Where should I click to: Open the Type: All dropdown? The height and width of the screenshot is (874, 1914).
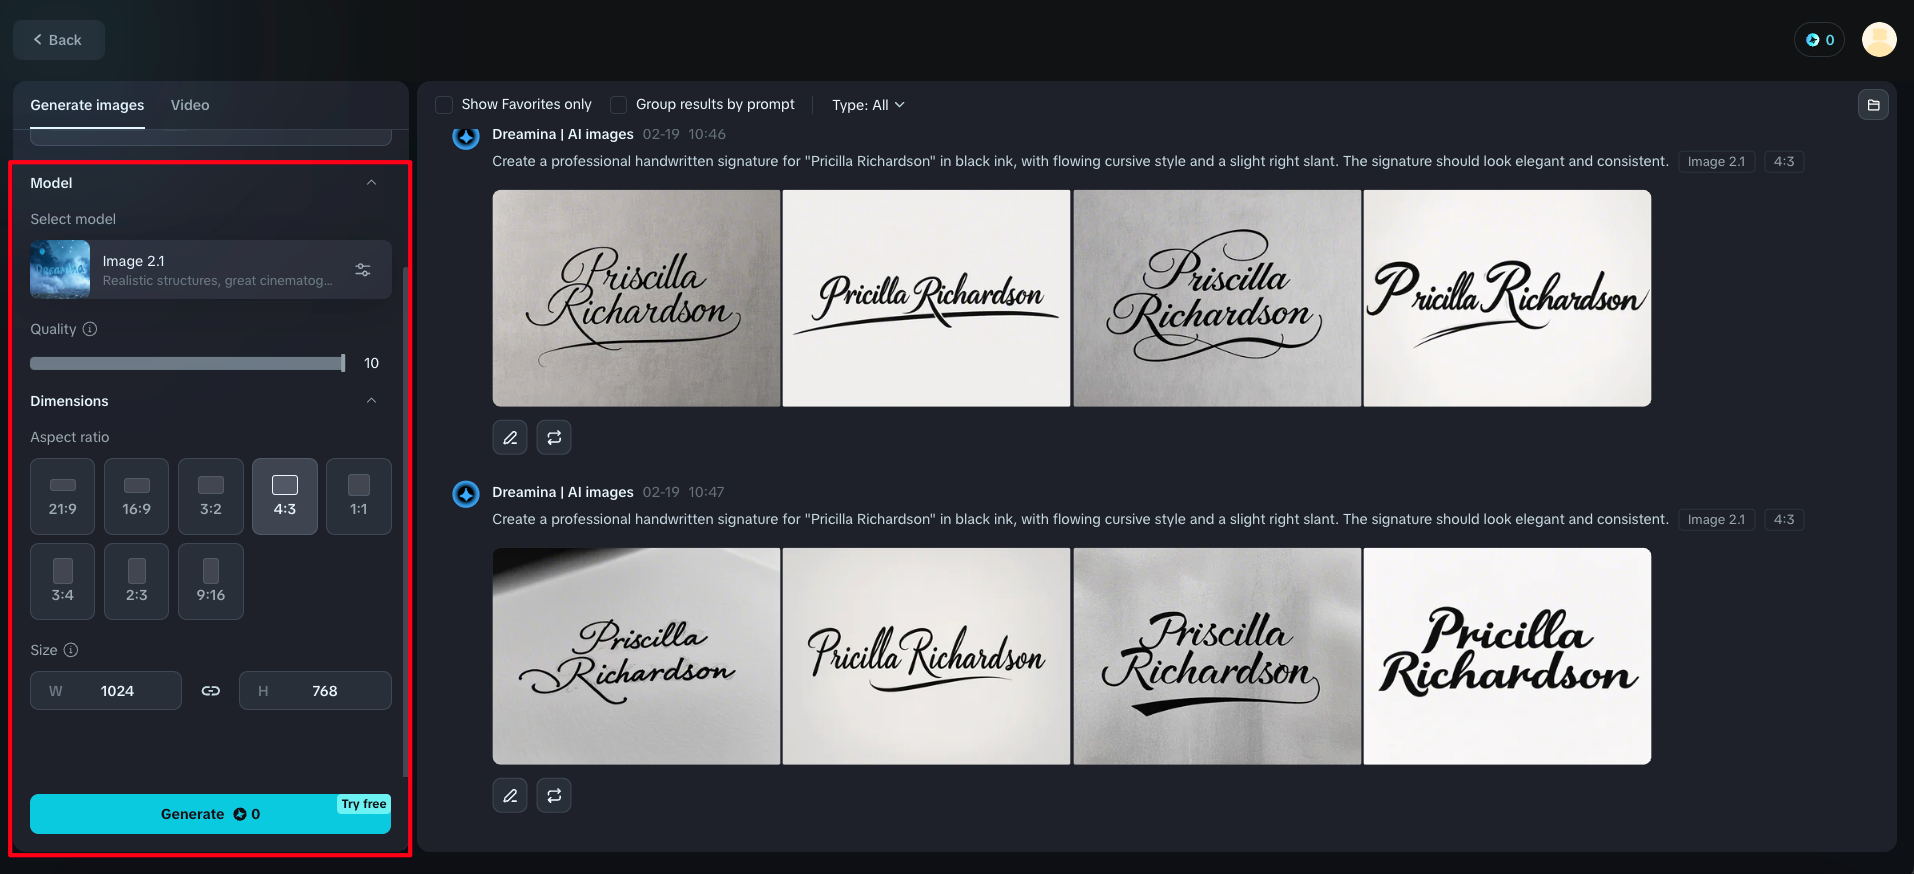click(x=868, y=105)
